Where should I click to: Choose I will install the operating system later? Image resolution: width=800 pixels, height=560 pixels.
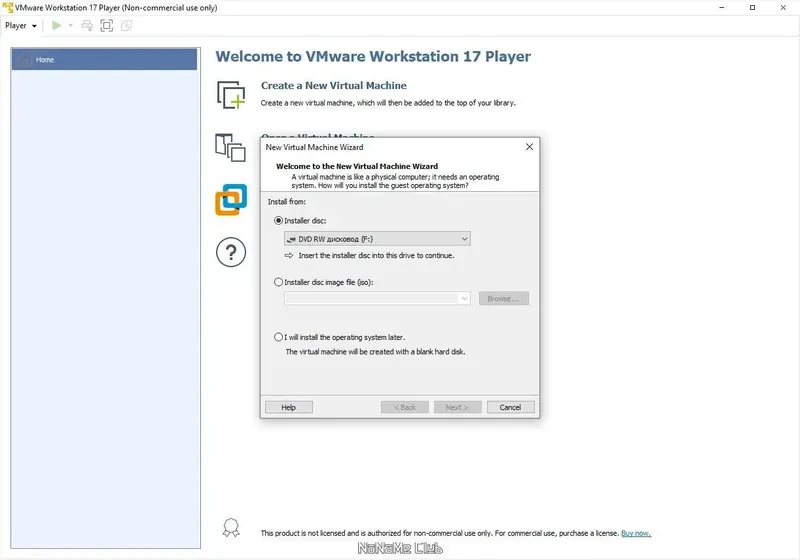[x=279, y=337]
